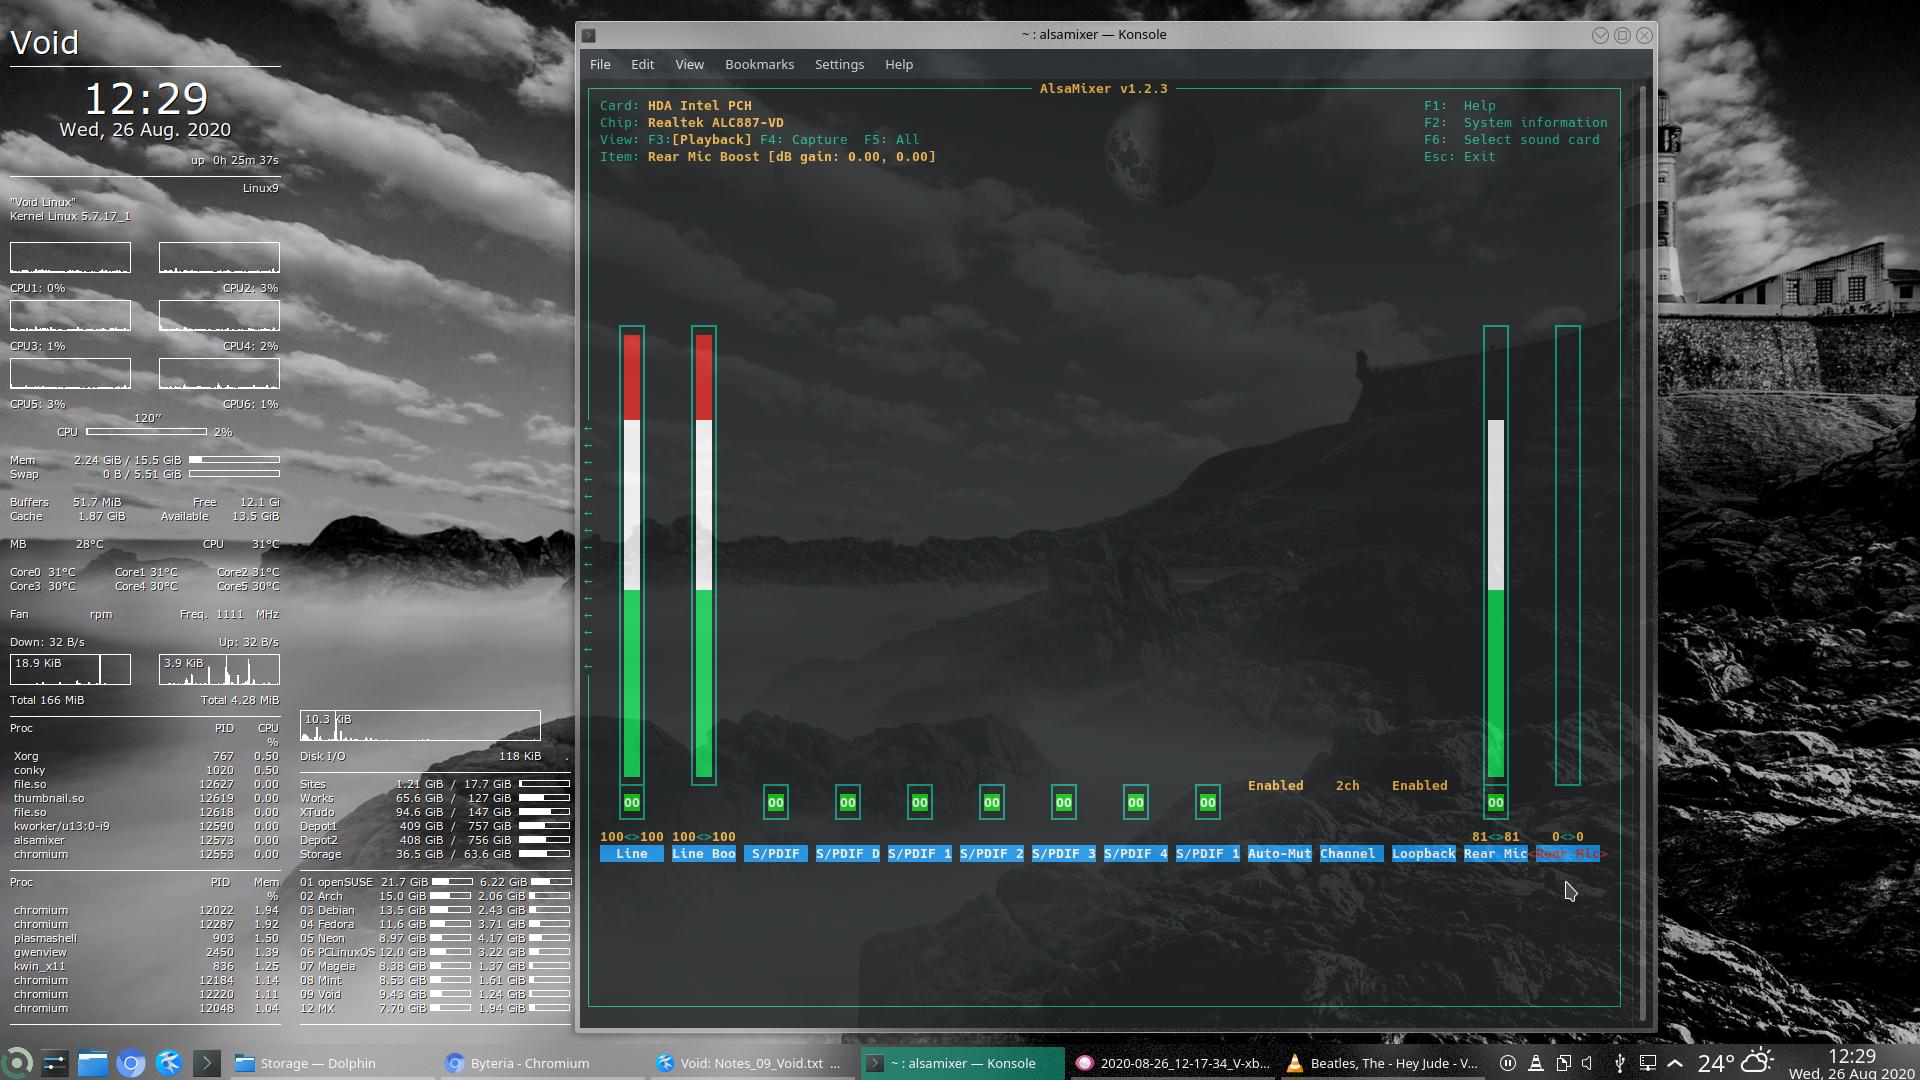Click the VLC tray icon
This screenshot has width=1920, height=1080.
tap(1535, 1063)
